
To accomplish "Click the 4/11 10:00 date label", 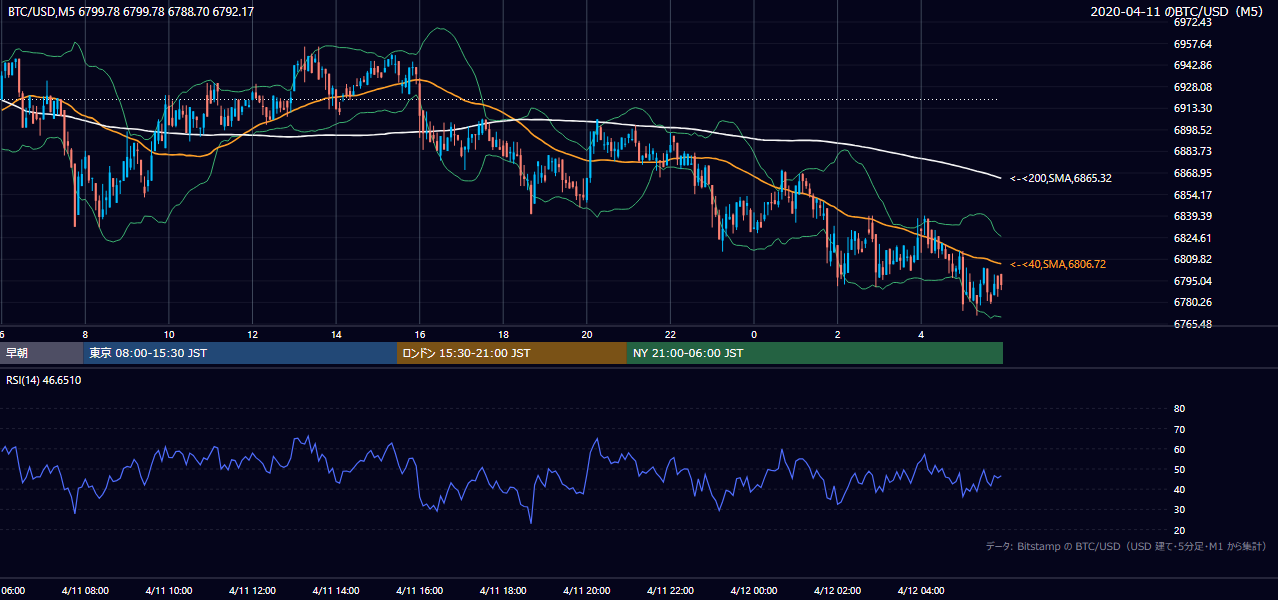I will 168,590.
